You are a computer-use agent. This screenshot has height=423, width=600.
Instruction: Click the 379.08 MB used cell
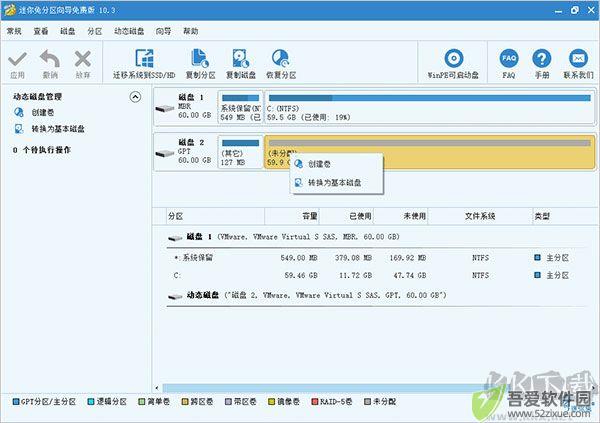tap(354, 258)
